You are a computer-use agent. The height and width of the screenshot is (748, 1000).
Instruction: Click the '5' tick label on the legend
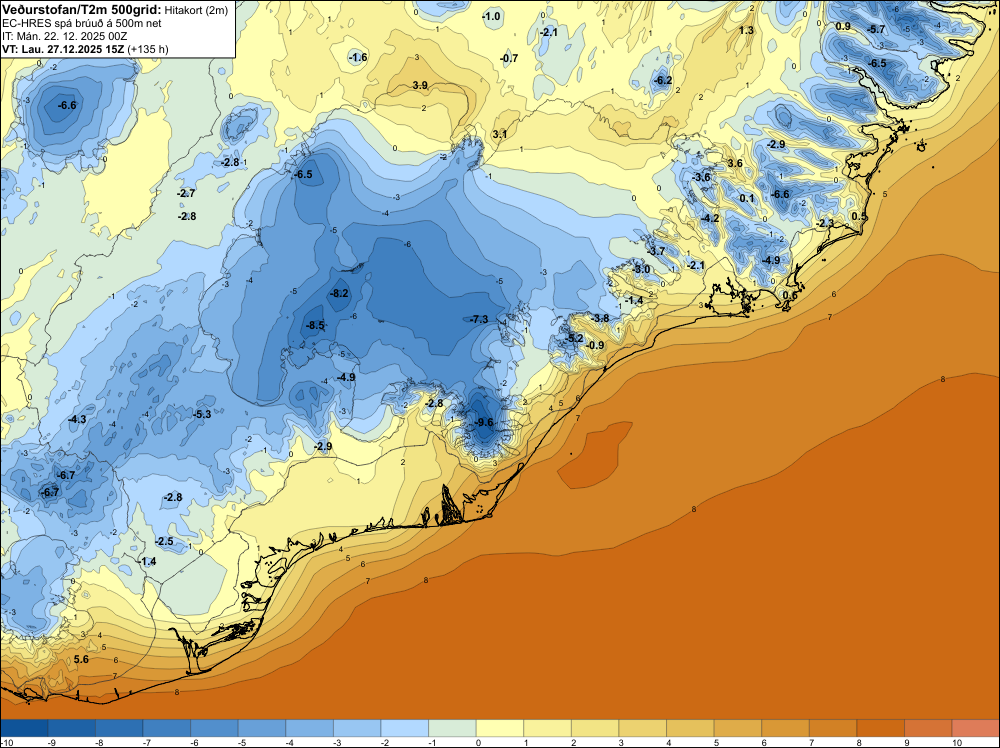point(716,742)
